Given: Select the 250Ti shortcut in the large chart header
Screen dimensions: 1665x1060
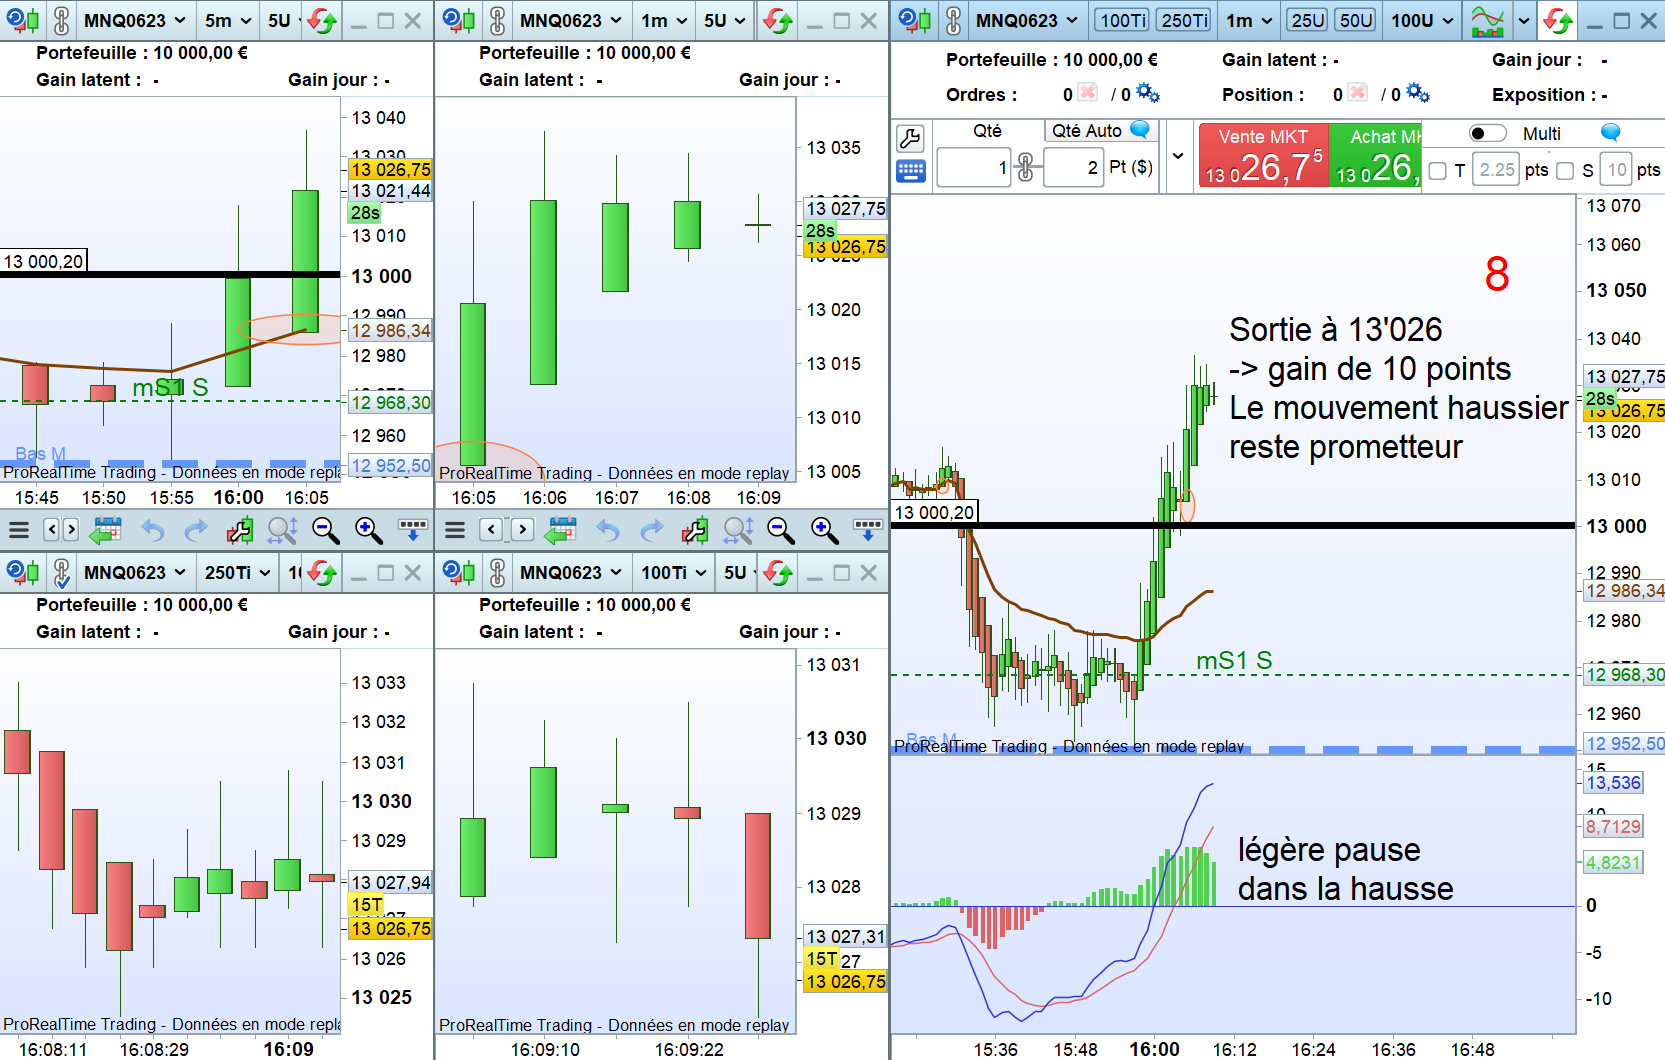Looking at the screenshot, I should coord(1185,20).
